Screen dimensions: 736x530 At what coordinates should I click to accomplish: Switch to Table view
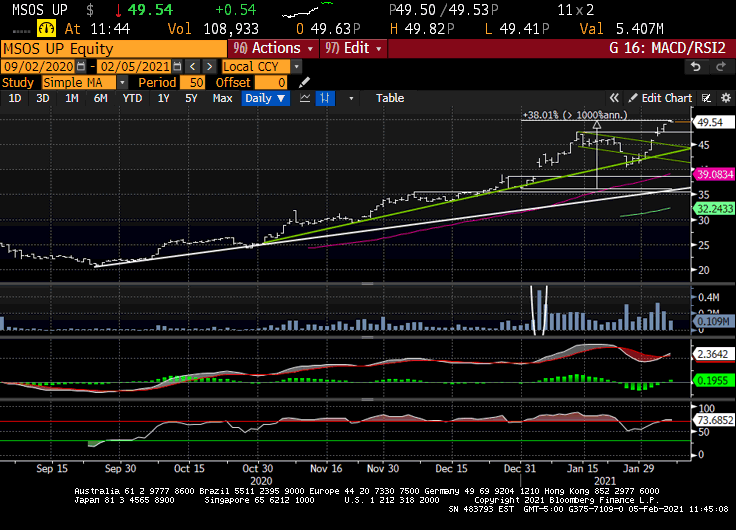click(390, 98)
